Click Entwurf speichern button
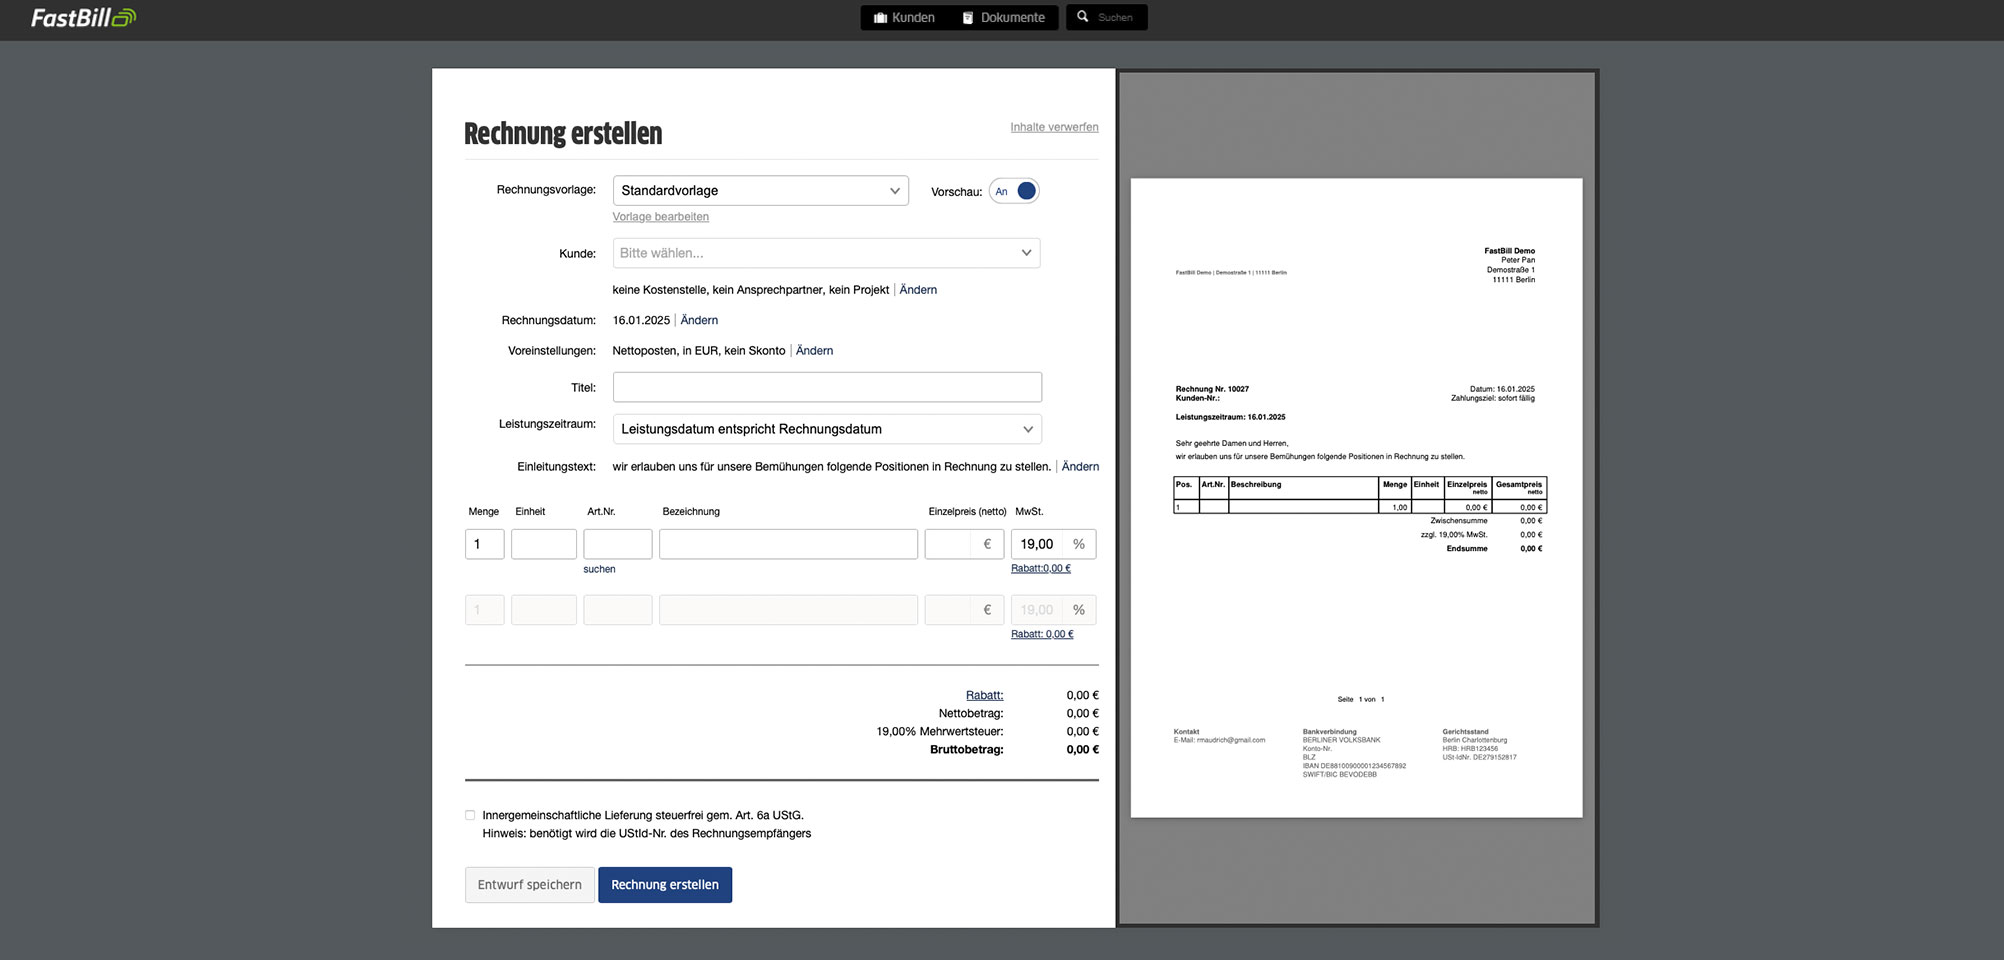The height and width of the screenshot is (960, 2004). [529, 885]
